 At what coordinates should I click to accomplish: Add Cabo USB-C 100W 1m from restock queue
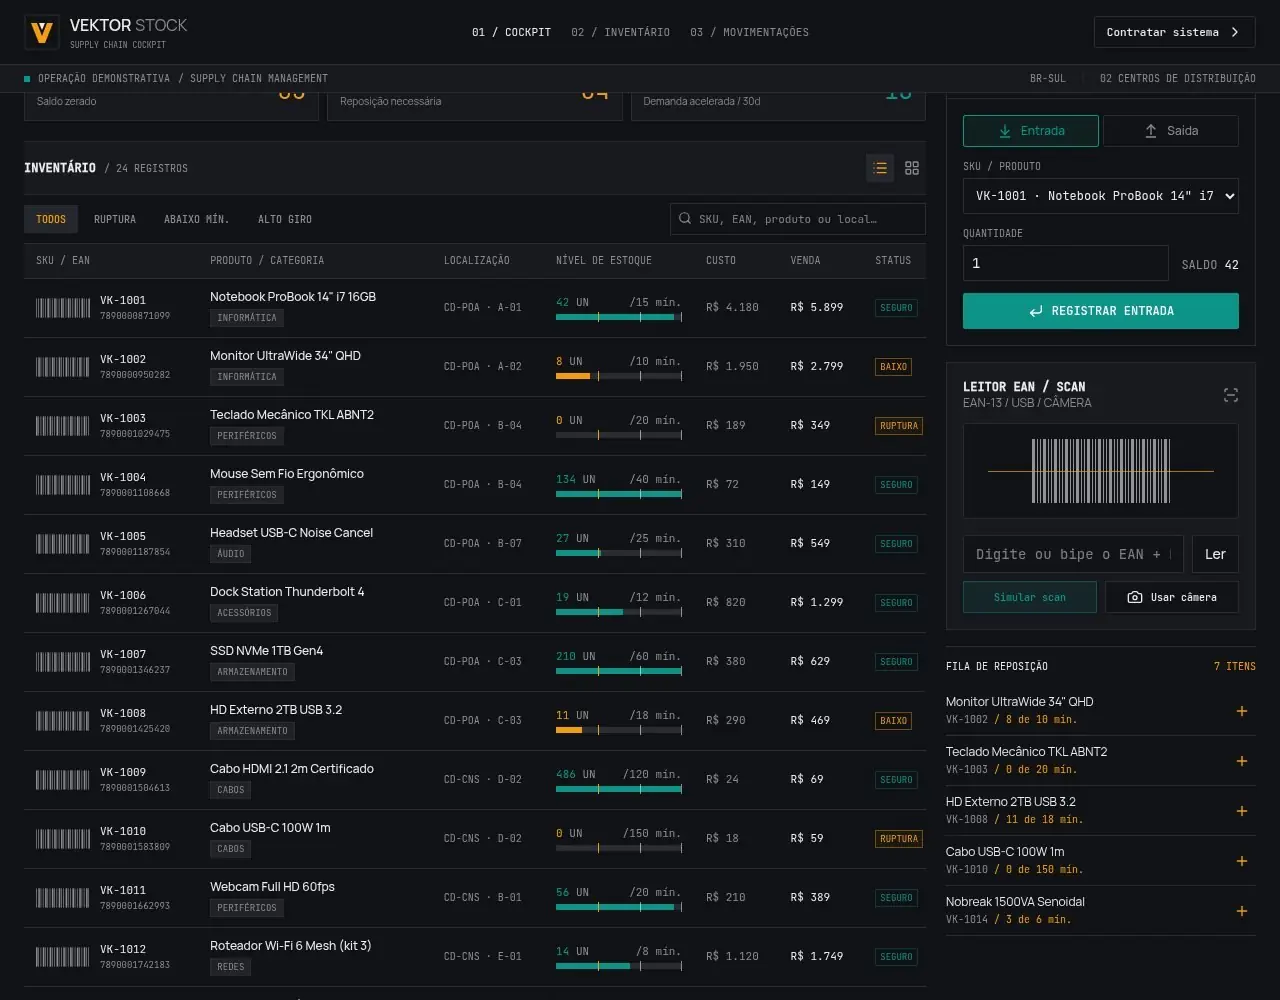click(1242, 861)
